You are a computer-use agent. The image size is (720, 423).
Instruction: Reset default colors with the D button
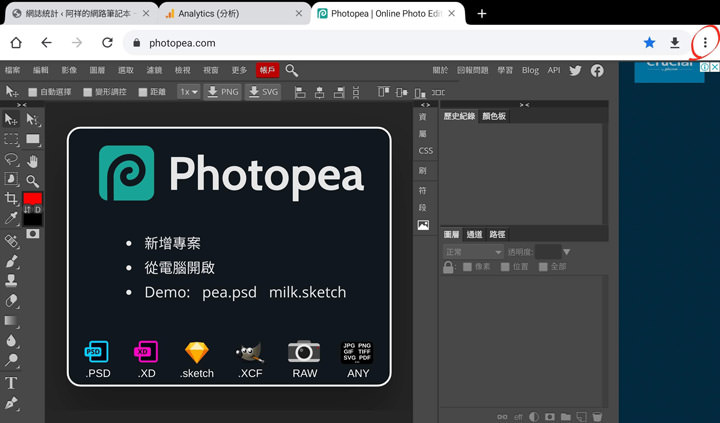(38, 209)
